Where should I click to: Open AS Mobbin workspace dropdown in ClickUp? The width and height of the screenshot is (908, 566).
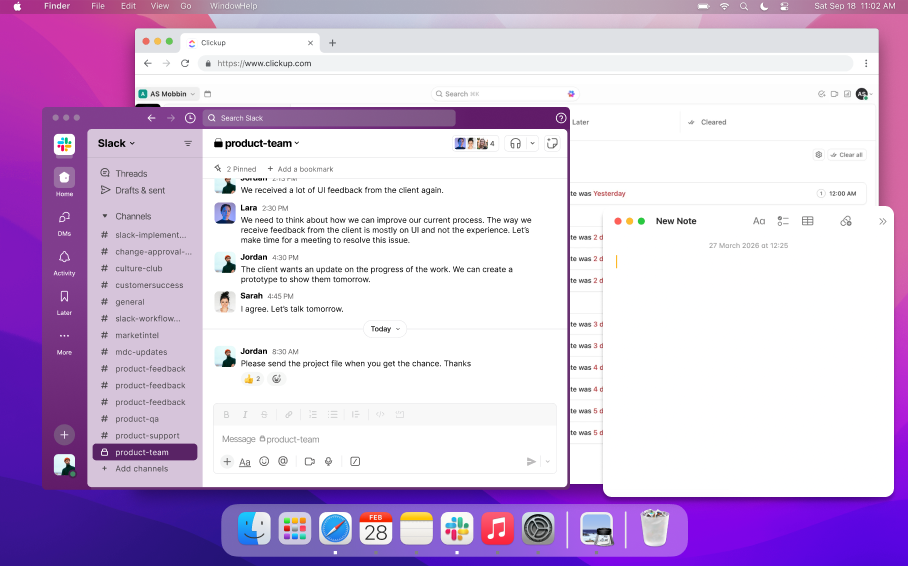(x=167, y=94)
